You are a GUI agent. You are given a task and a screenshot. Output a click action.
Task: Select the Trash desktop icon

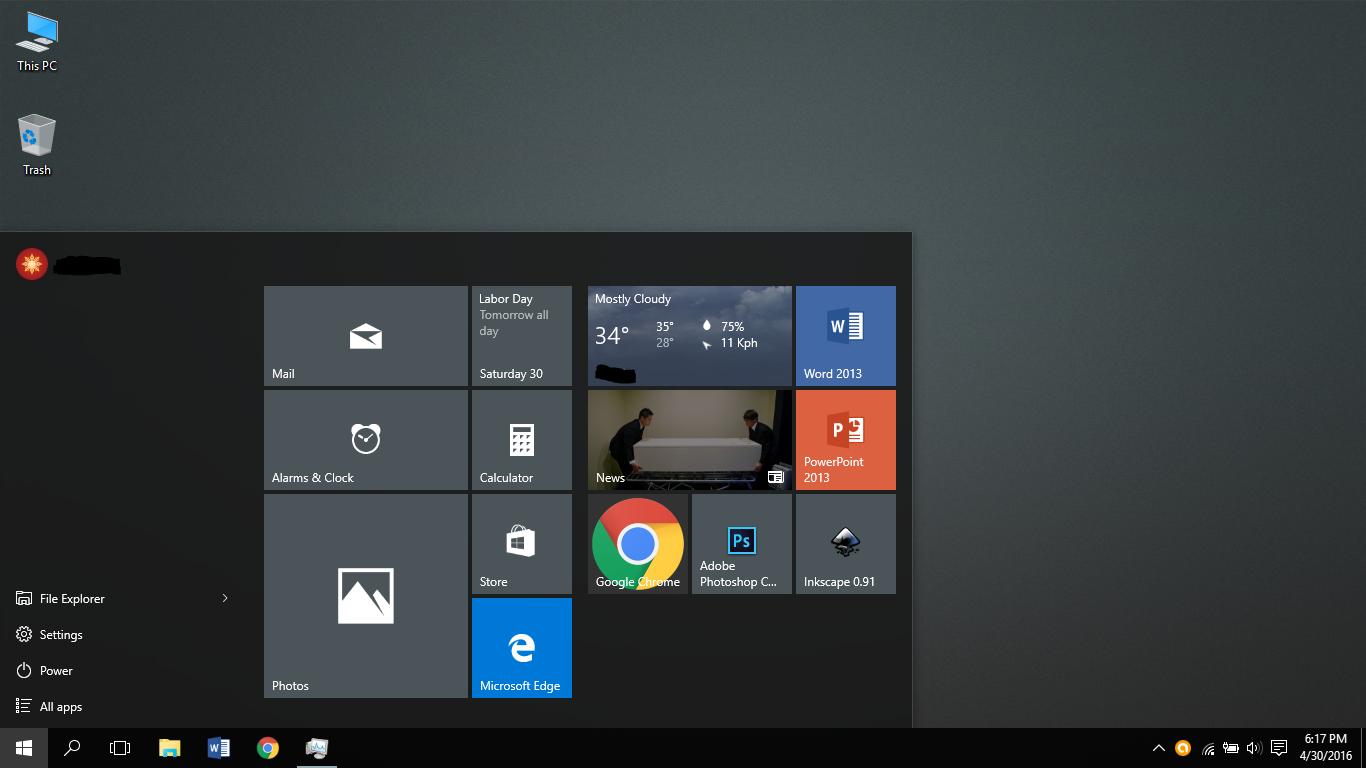click(37, 146)
